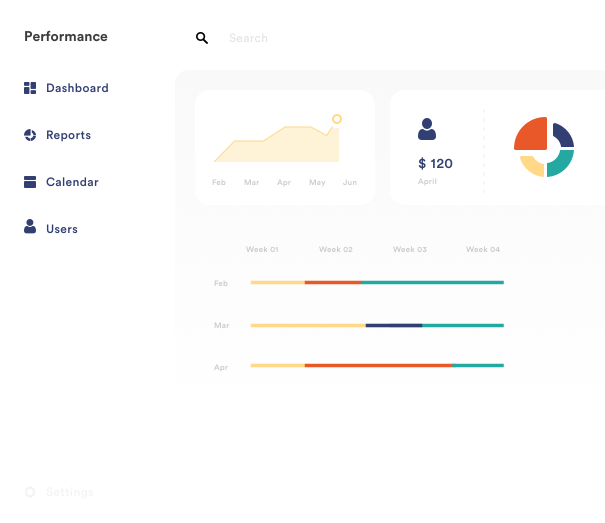Screen dimensions: 605x523
Task: Click the Week 03 column header
Action: [x=410, y=249]
